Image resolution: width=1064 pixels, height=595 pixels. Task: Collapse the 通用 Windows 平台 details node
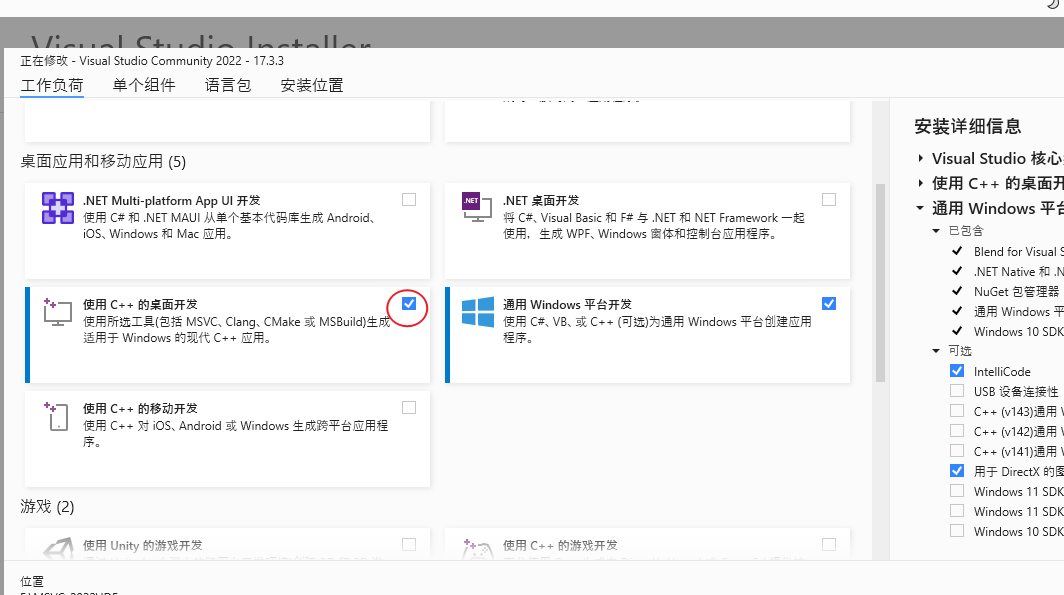tap(920, 209)
